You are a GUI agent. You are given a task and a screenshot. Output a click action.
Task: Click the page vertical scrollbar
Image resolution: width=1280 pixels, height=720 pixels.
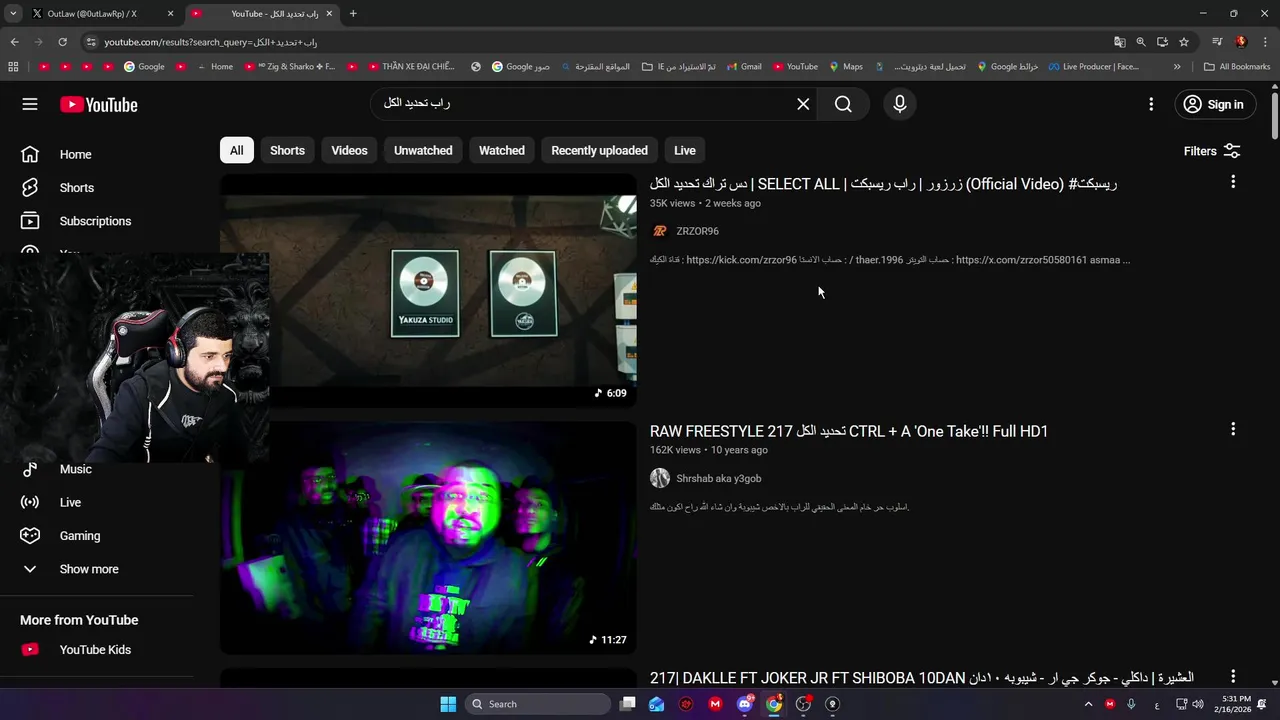(1274, 116)
